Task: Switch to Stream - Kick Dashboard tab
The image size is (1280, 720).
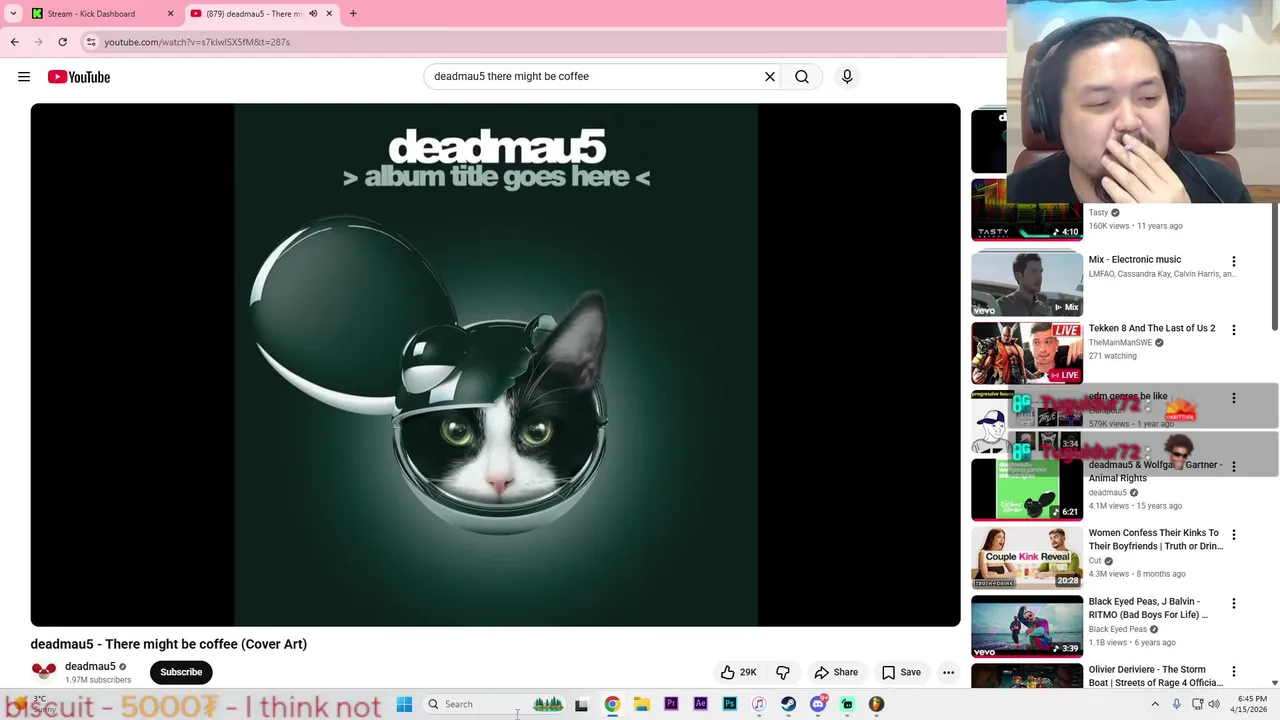Action: [x=91, y=14]
